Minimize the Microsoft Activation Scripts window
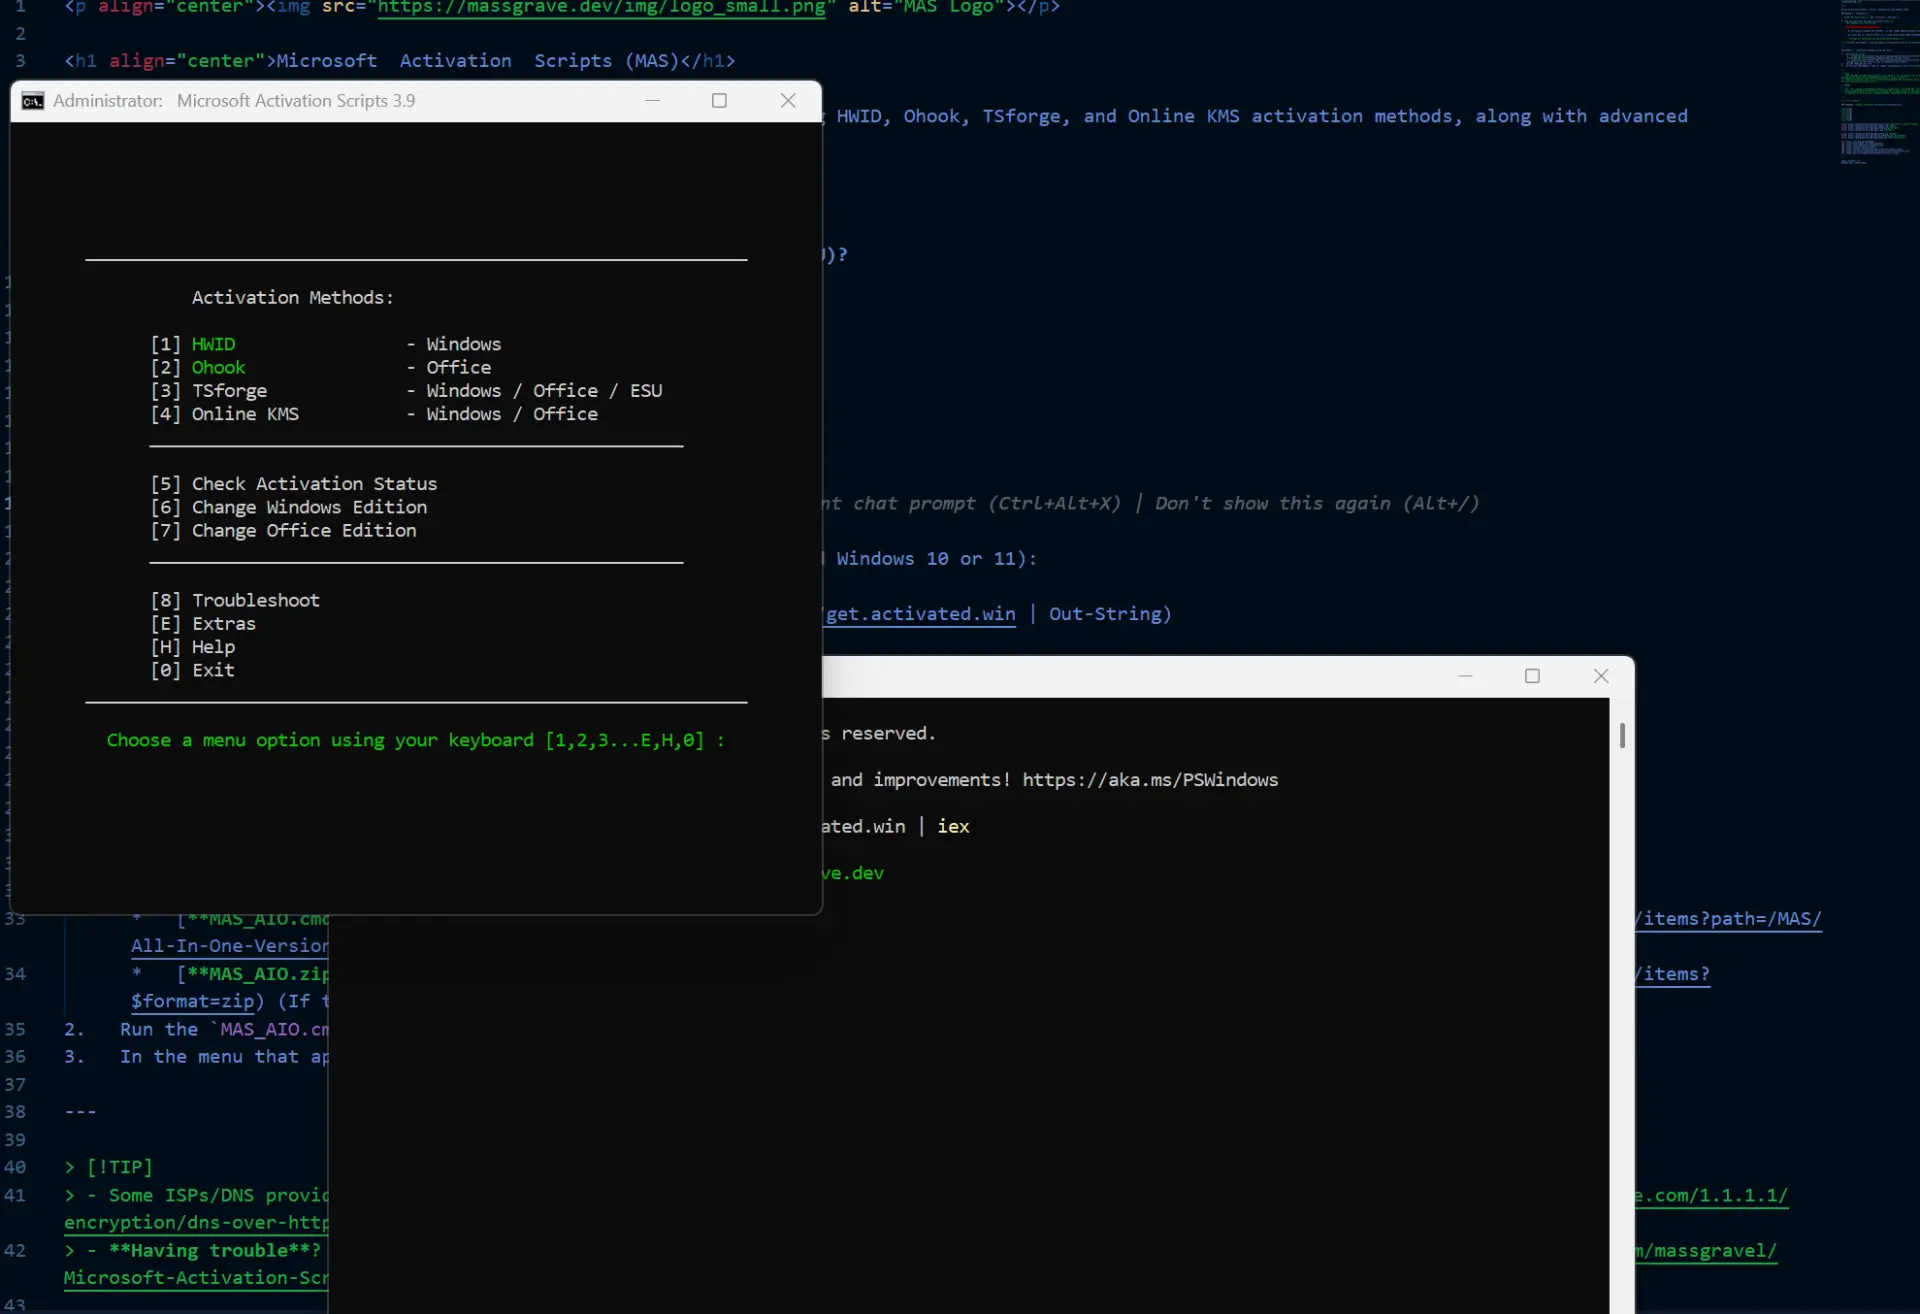This screenshot has height=1314, width=1920. coord(652,101)
